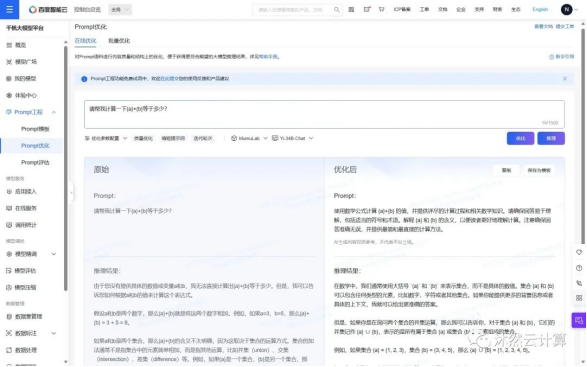Screen dimensions: 587x367
Task: Click the 模型评估 sidebar icon
Action: (x=9, y=271)
